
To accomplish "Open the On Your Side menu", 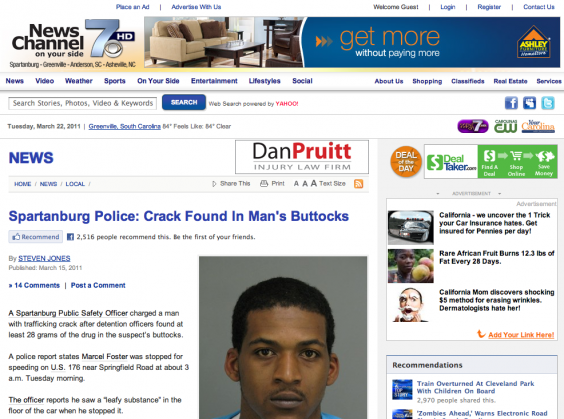I will point(158,81).
